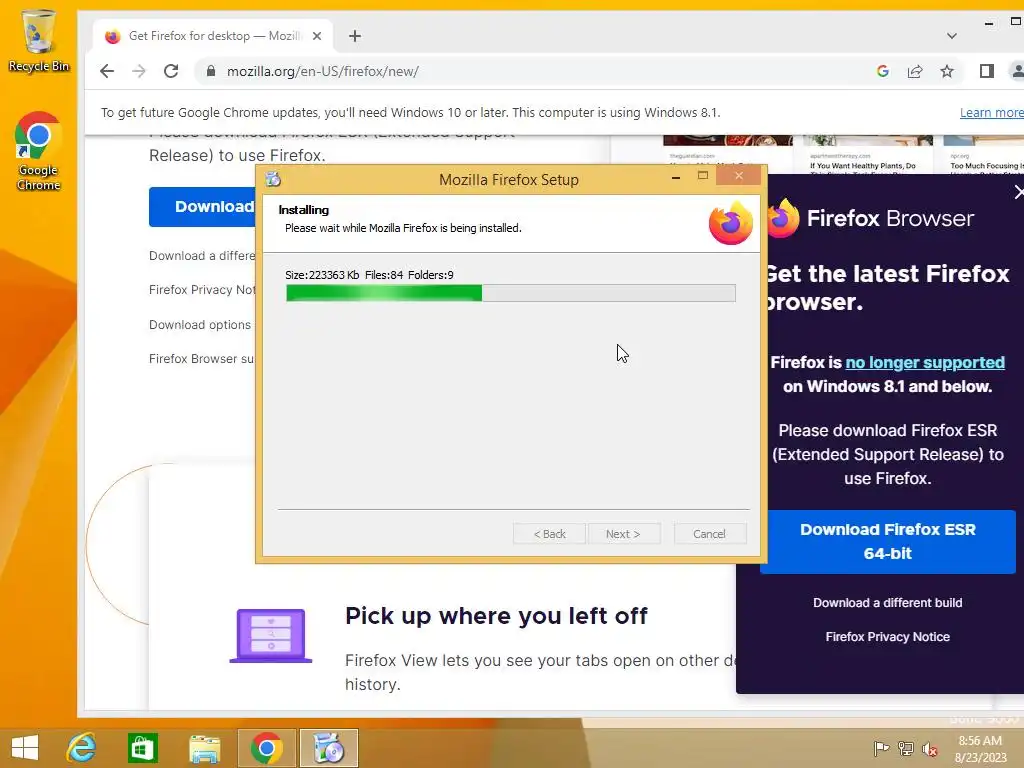Viewport: 1024px width, 768px height.
Task: Switch to Chrome on the taskbar
Action: click(x=266, y=748)
